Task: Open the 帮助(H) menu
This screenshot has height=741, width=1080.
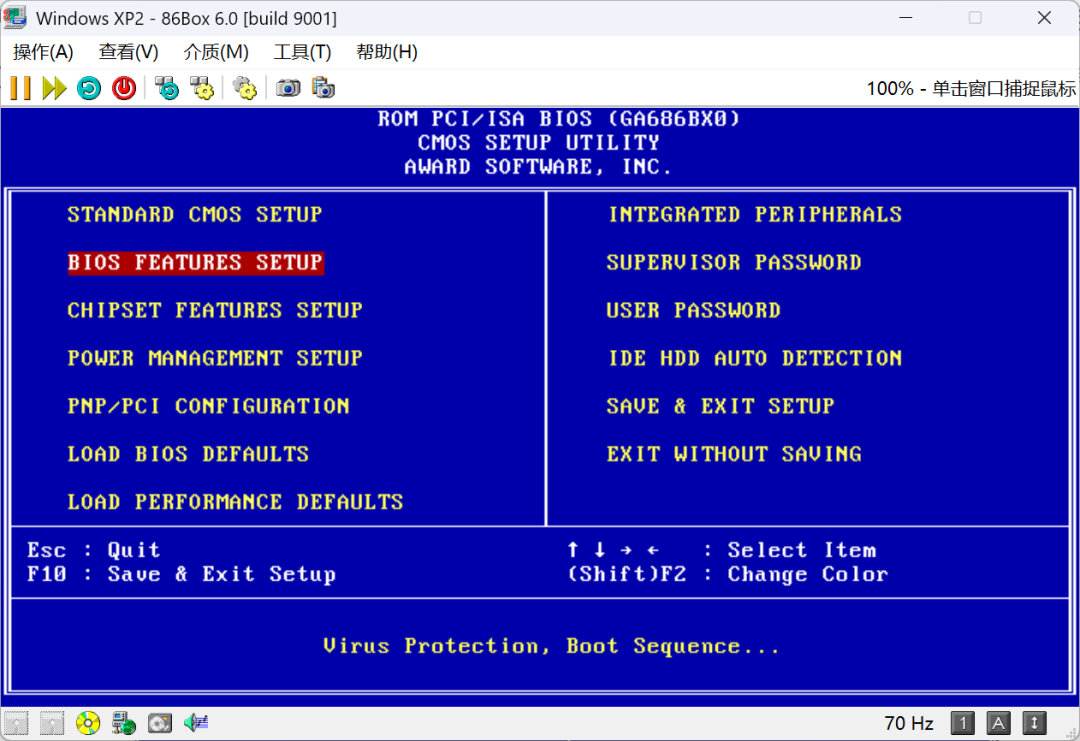Action: [386, 52]
